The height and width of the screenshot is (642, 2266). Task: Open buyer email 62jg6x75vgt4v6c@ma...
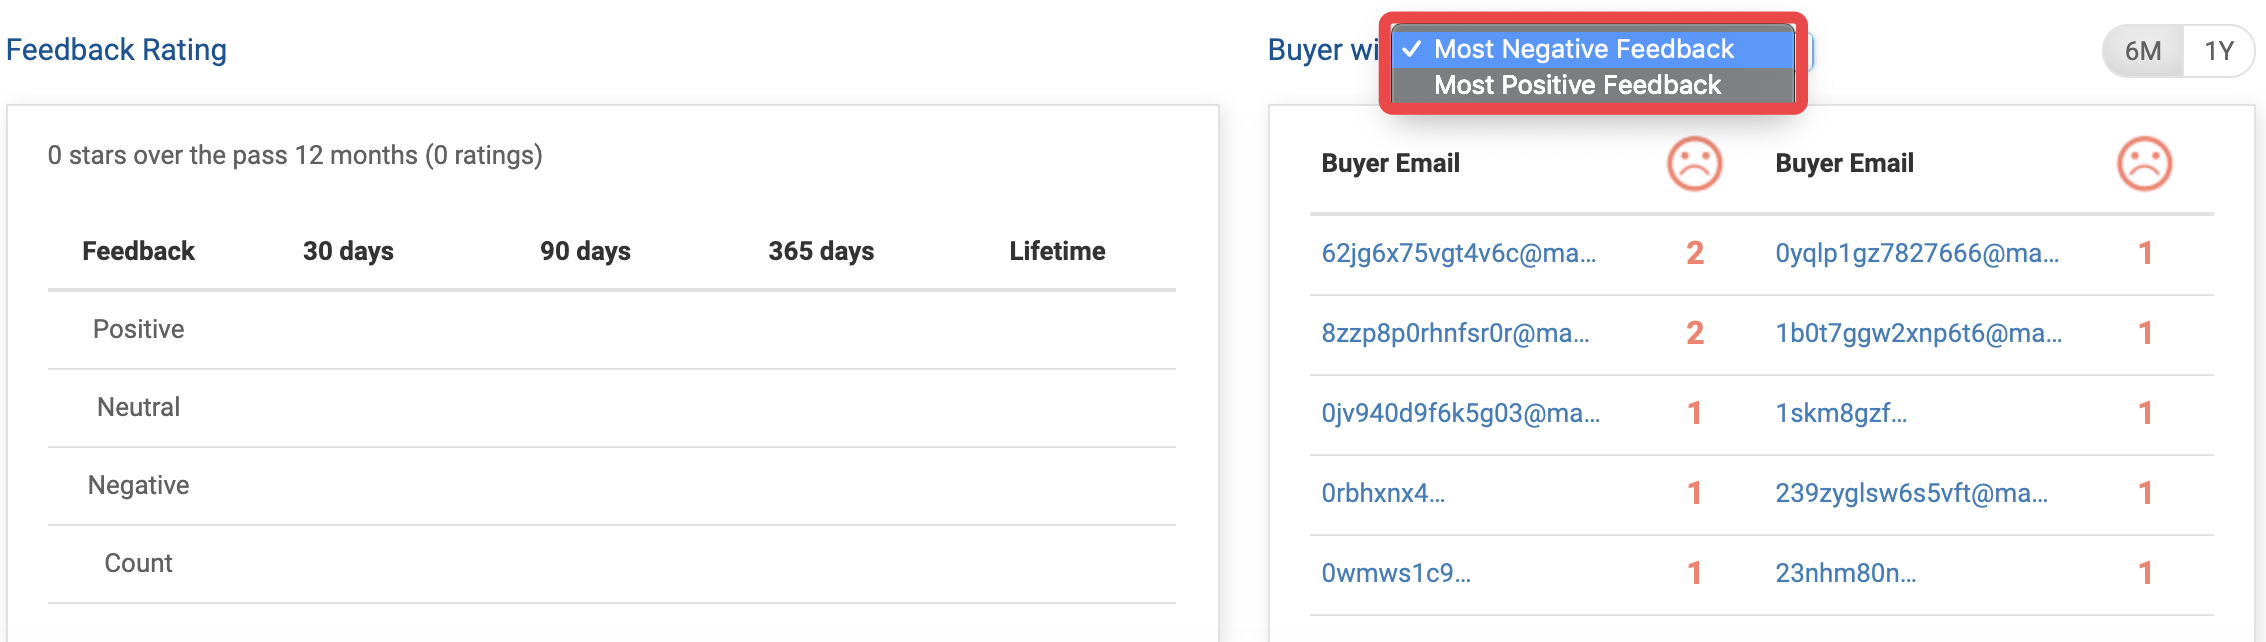pyautogui.click(x=1458, y=253)
